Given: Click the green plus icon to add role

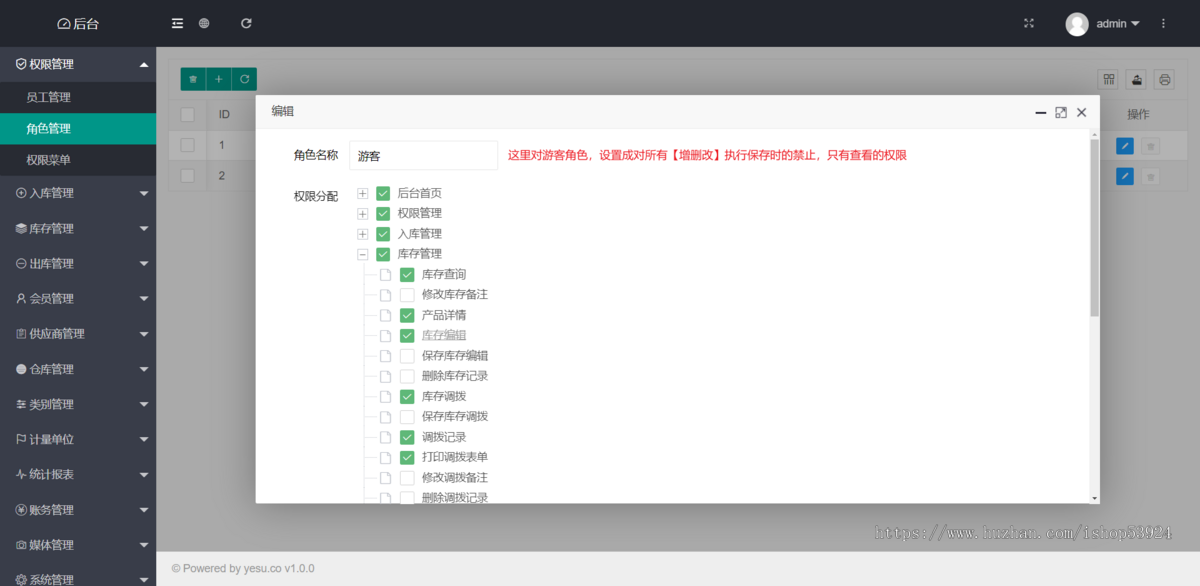Looking at the screenshot, I should pos(218,78).
